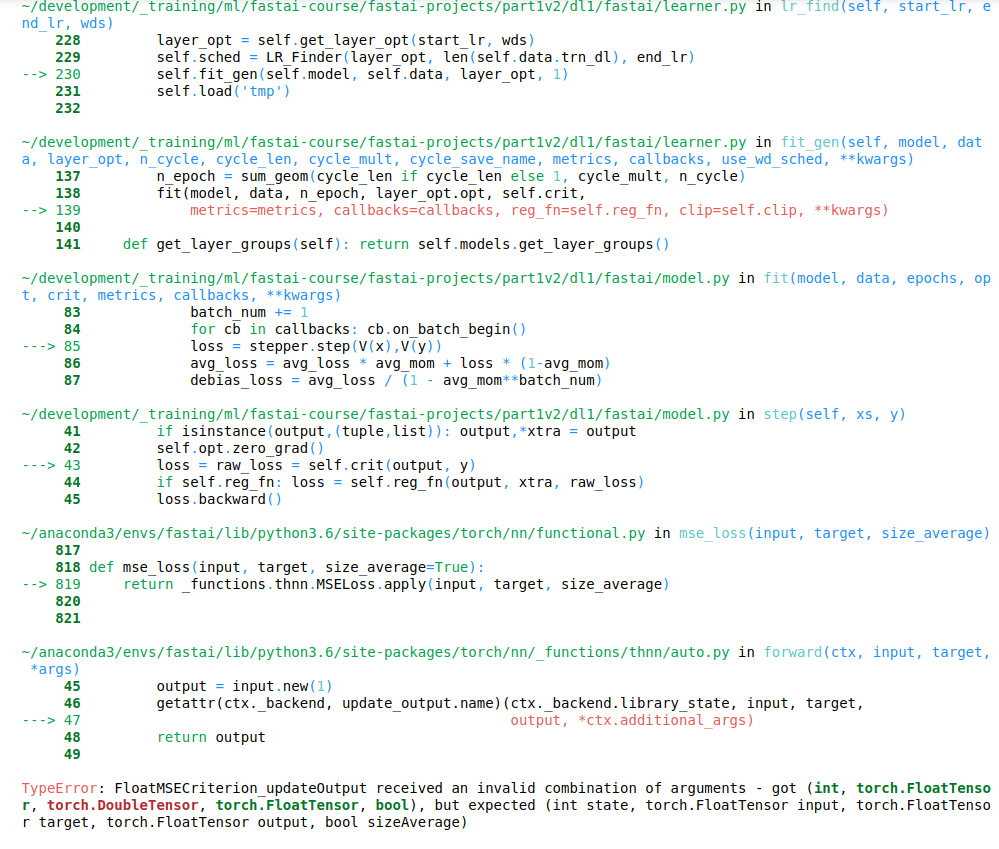Click the torch/nn/functional.py file path
Viewport: 999px width, 849px height.
click(333, 533)
